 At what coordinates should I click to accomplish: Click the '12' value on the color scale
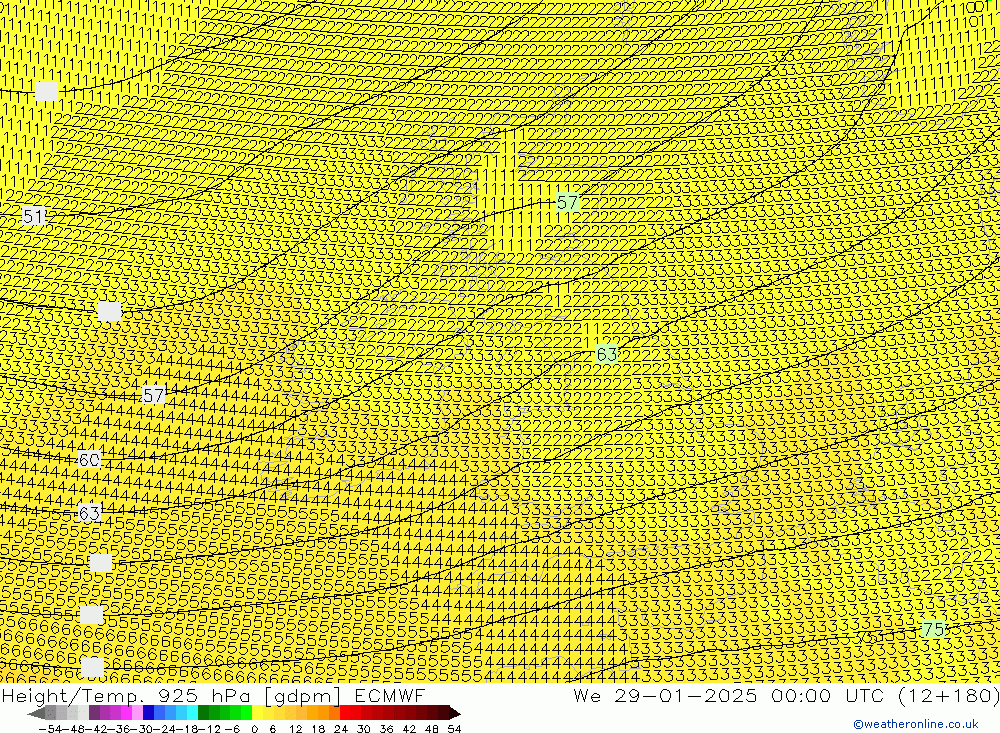(x=296, y=729)
